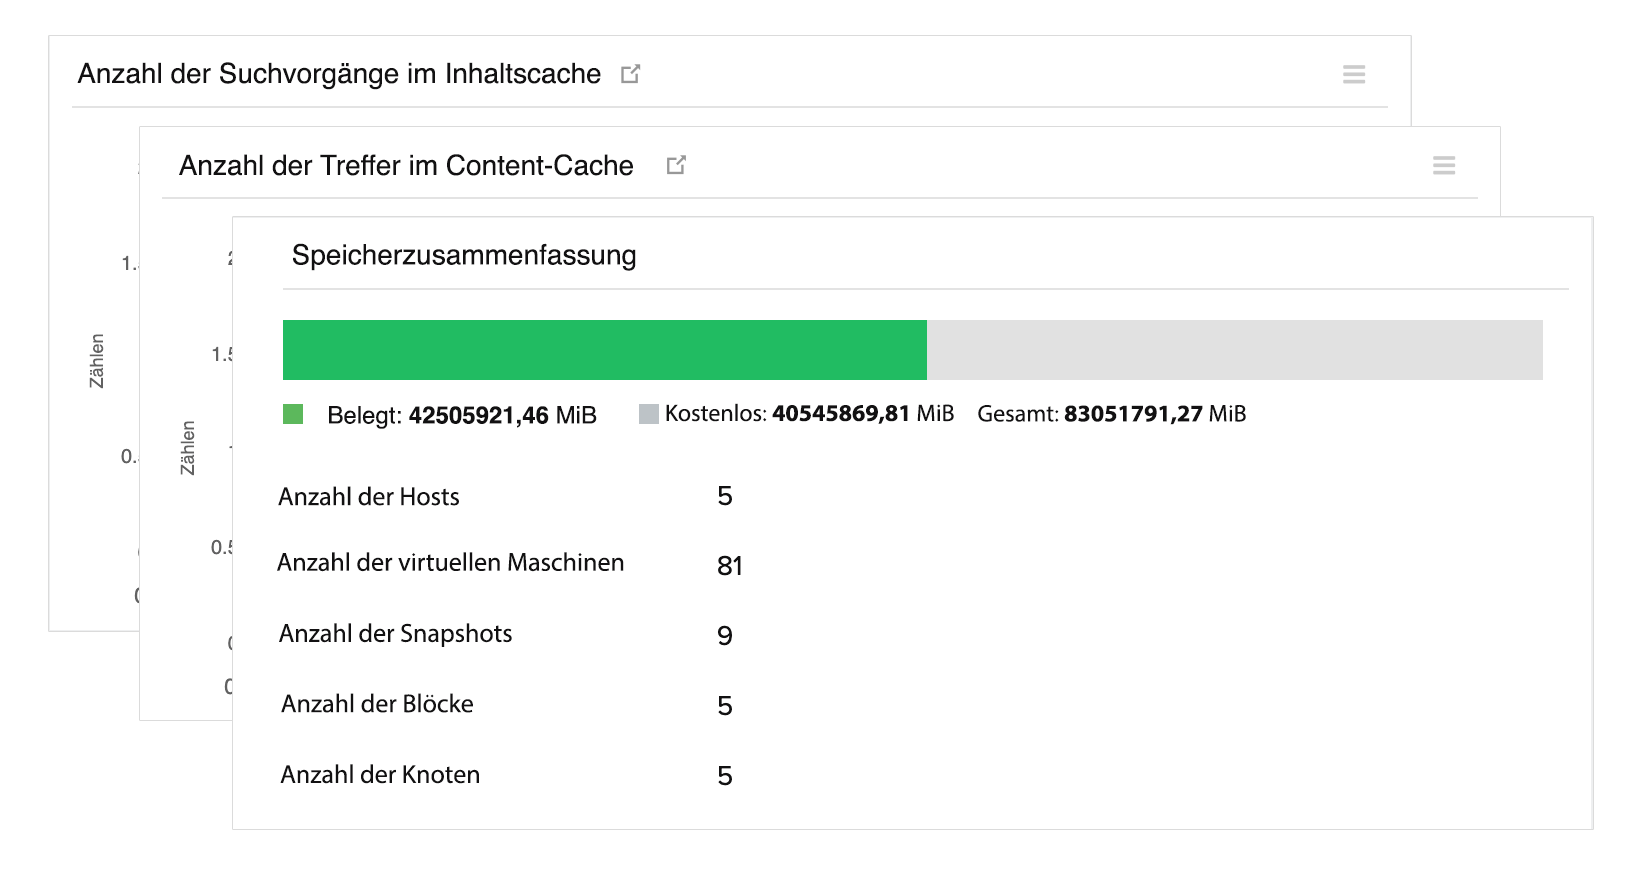
Task: Click the green Belegt legend square
Action: pos(293,414)
